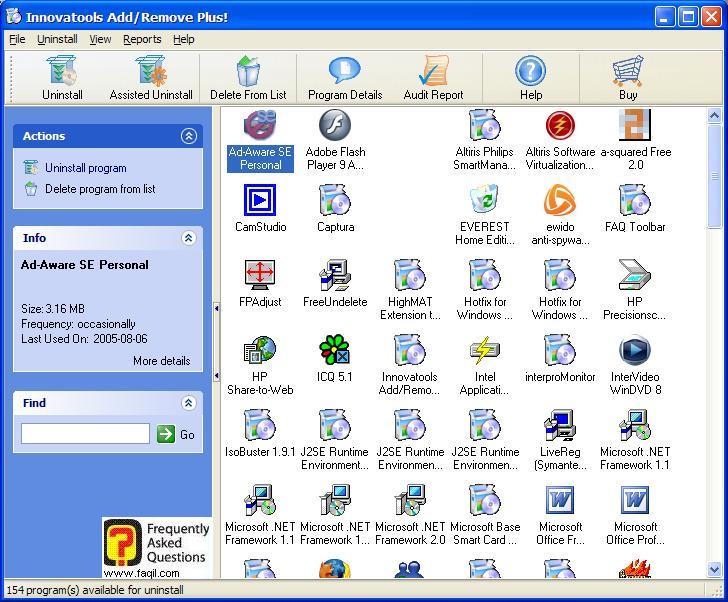Open the View menu
The width and height of the screenshot is (728, 602).
100,39
